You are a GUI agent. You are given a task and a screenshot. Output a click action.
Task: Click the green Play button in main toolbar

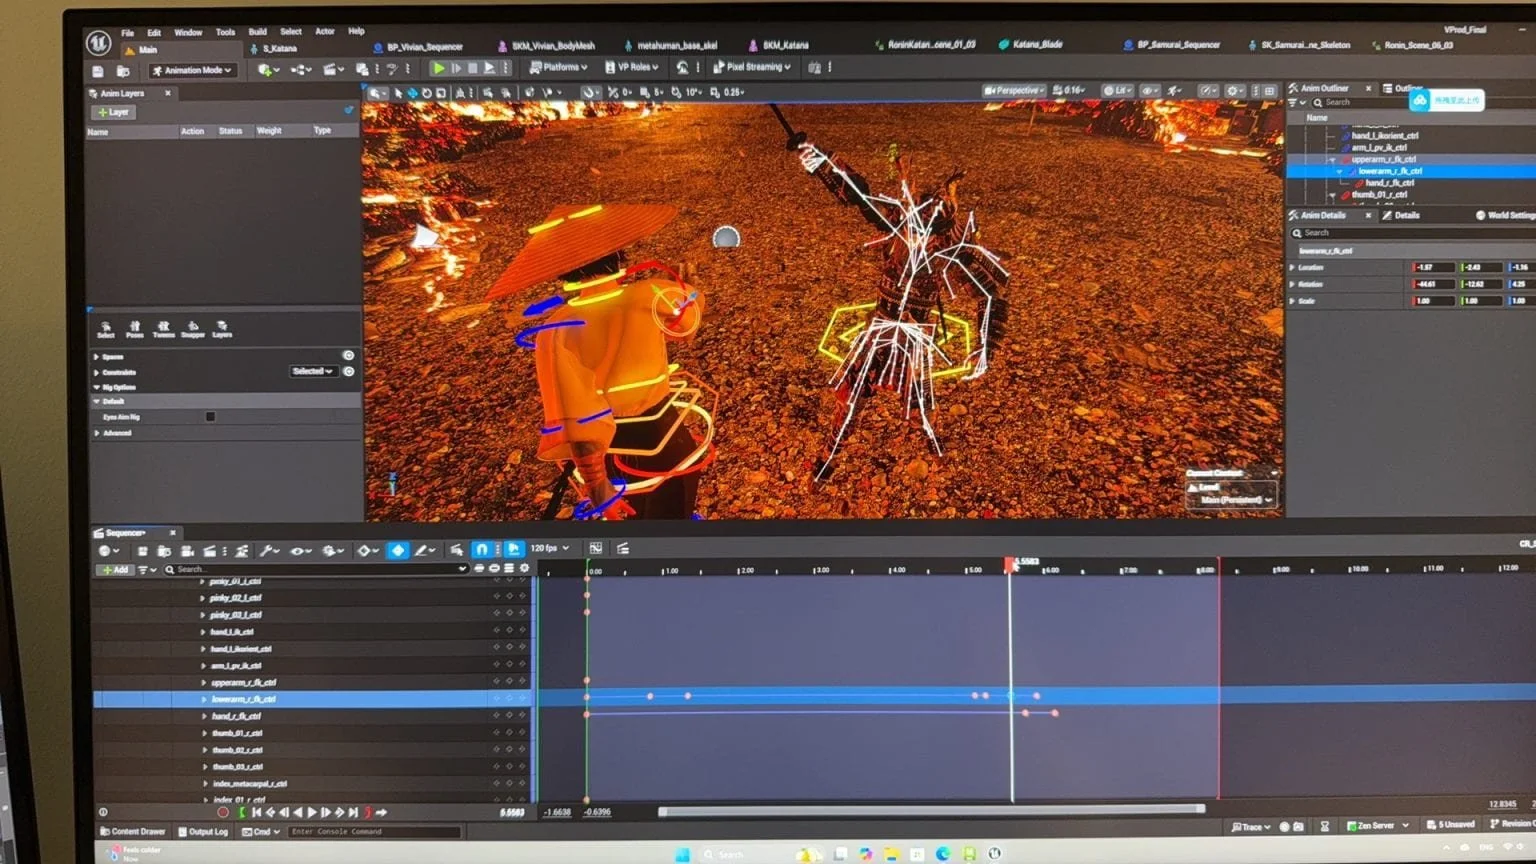[438, 68]
